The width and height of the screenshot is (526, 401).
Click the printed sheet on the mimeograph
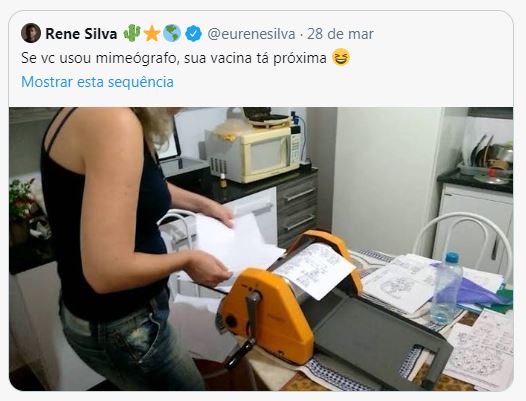point(315,270)
